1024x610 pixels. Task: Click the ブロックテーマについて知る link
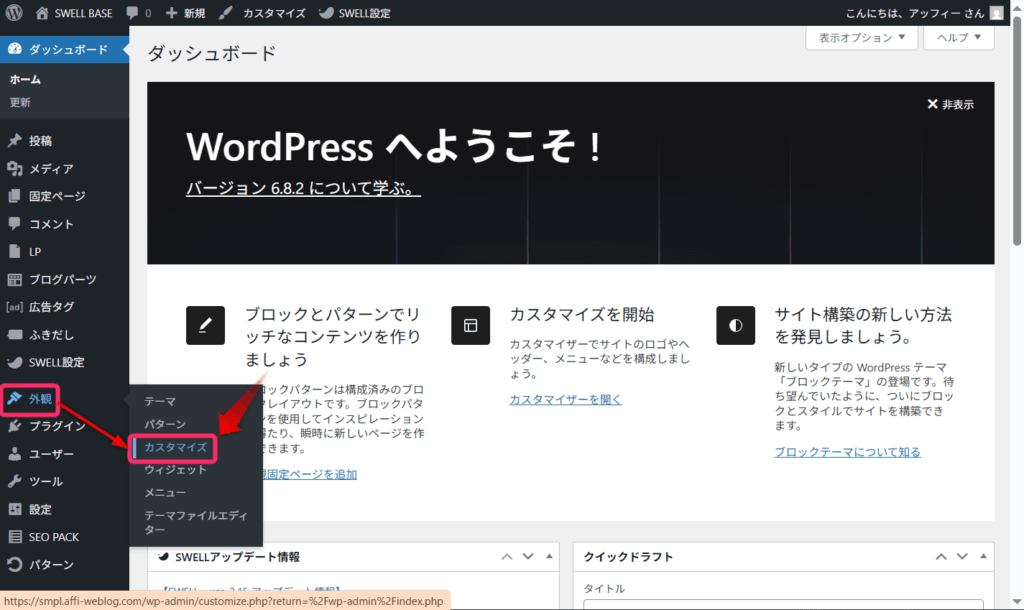coord(847,452)
